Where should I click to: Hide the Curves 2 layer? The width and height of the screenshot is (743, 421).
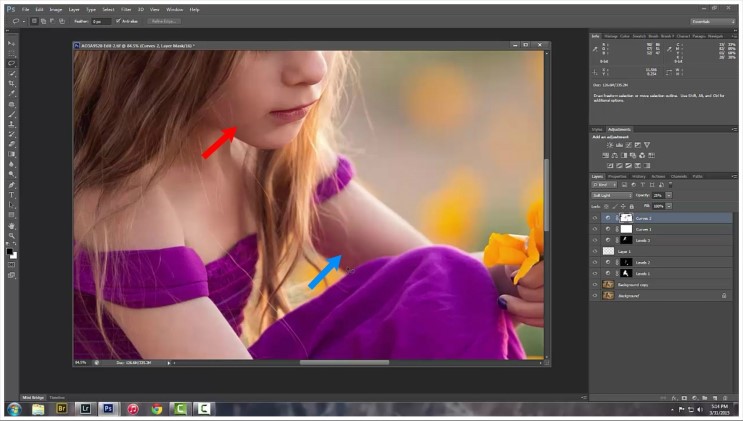[x=595, y=218]
